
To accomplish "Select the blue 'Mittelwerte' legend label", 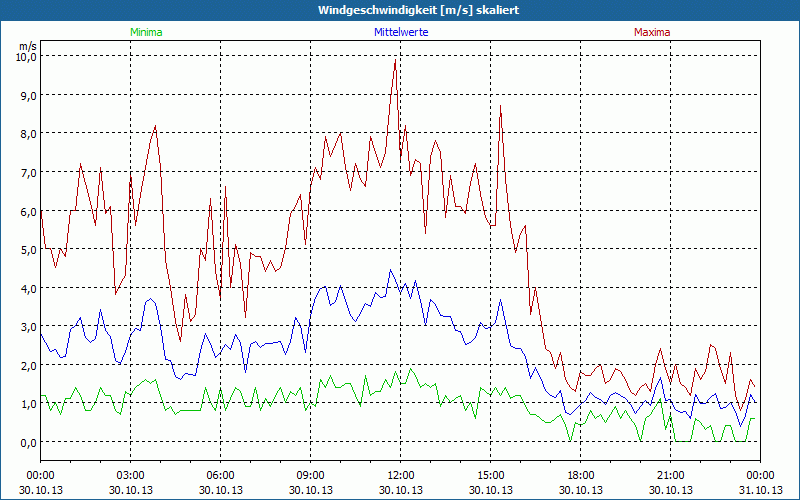I will pyautogui.click(x=401, y=32).
